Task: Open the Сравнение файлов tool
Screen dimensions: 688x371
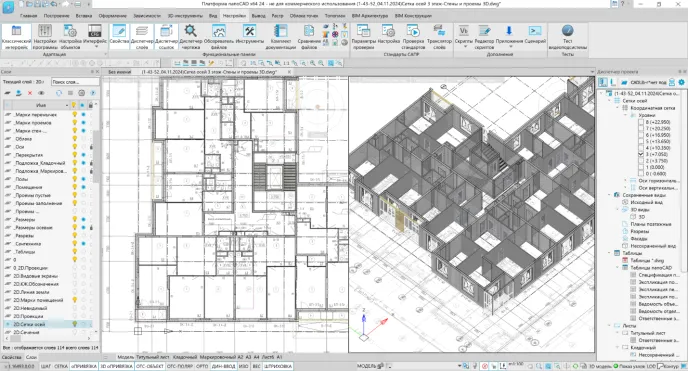Action: coord(309,36)
